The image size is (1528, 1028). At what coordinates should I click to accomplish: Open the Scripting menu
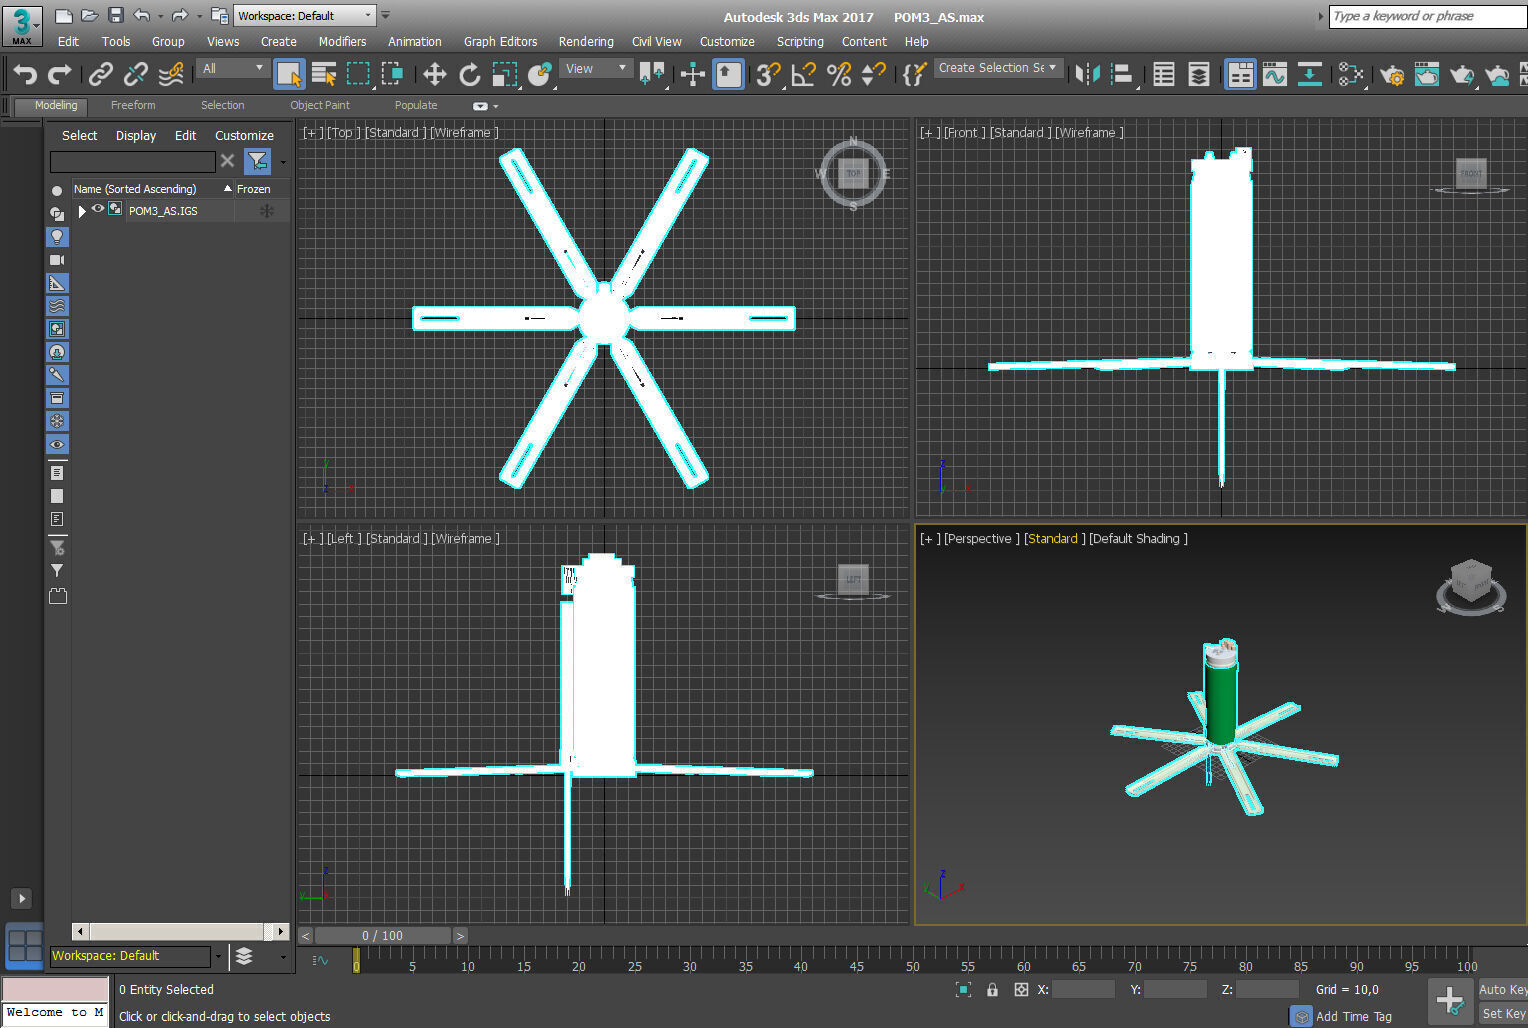(x=800, y=42)
